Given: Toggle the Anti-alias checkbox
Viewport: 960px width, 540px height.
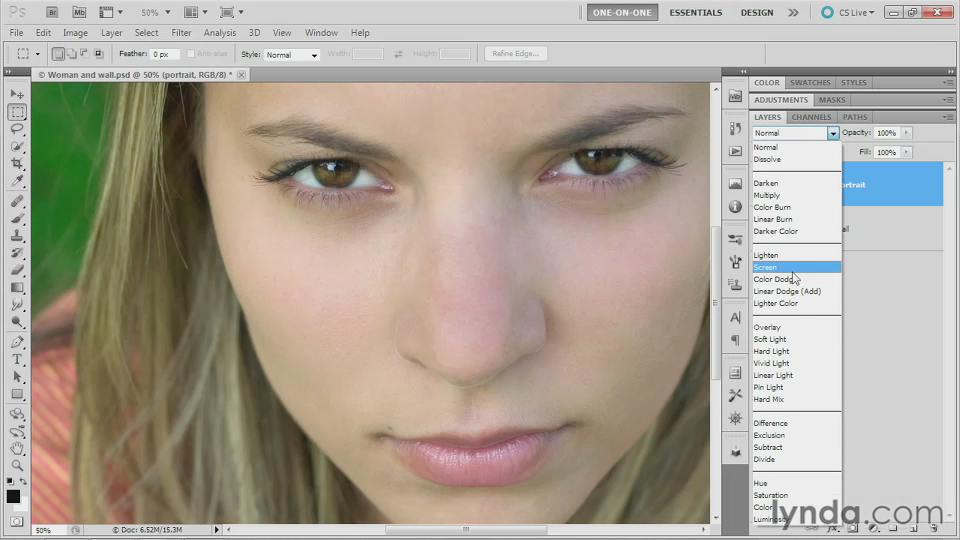Looking at the screenshot, I should coord(190,54).
